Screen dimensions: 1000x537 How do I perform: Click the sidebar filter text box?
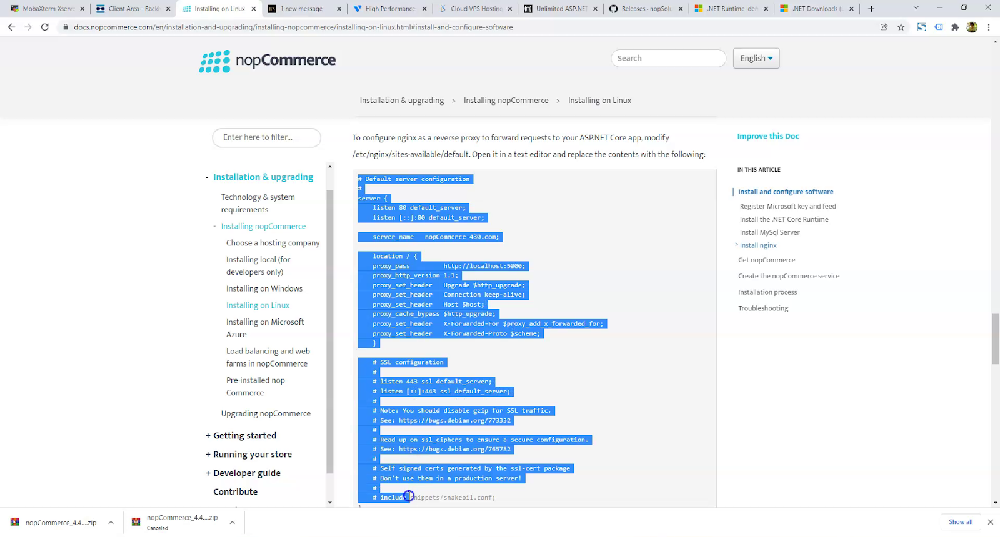click(x=266, y=137)
